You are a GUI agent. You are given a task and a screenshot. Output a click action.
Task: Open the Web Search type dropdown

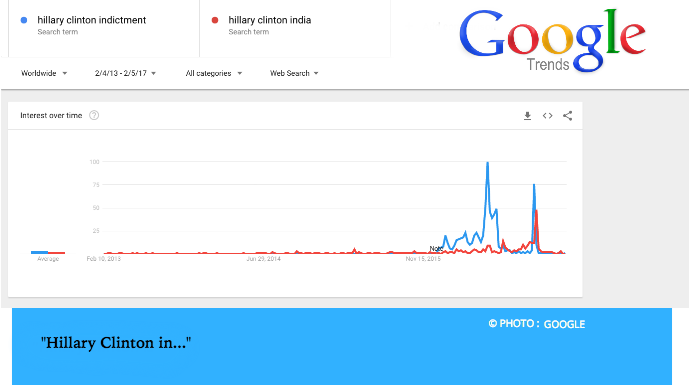coord(294,73)
